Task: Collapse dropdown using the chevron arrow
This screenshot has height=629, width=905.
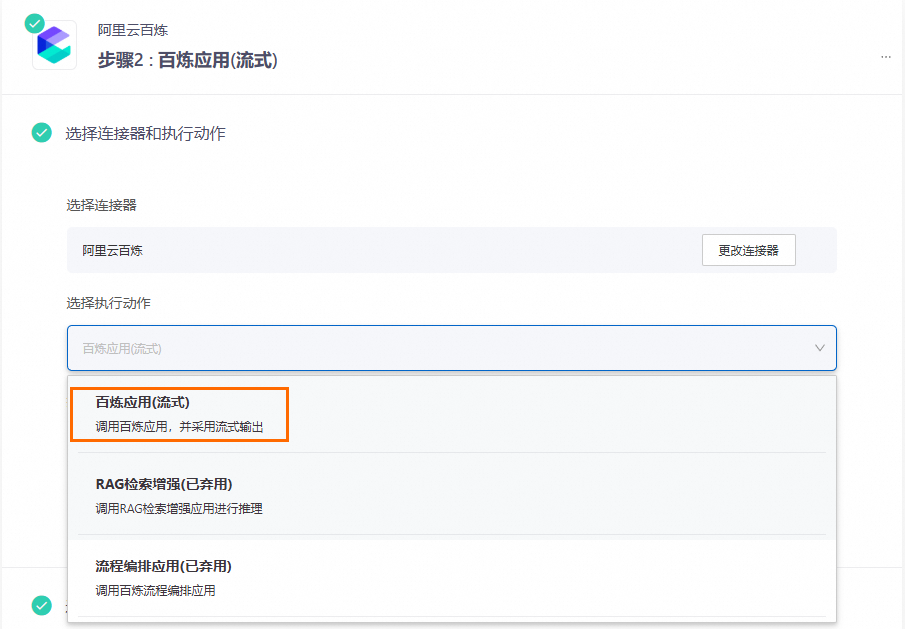Action: pyautogui.click(x=820, y=348)
